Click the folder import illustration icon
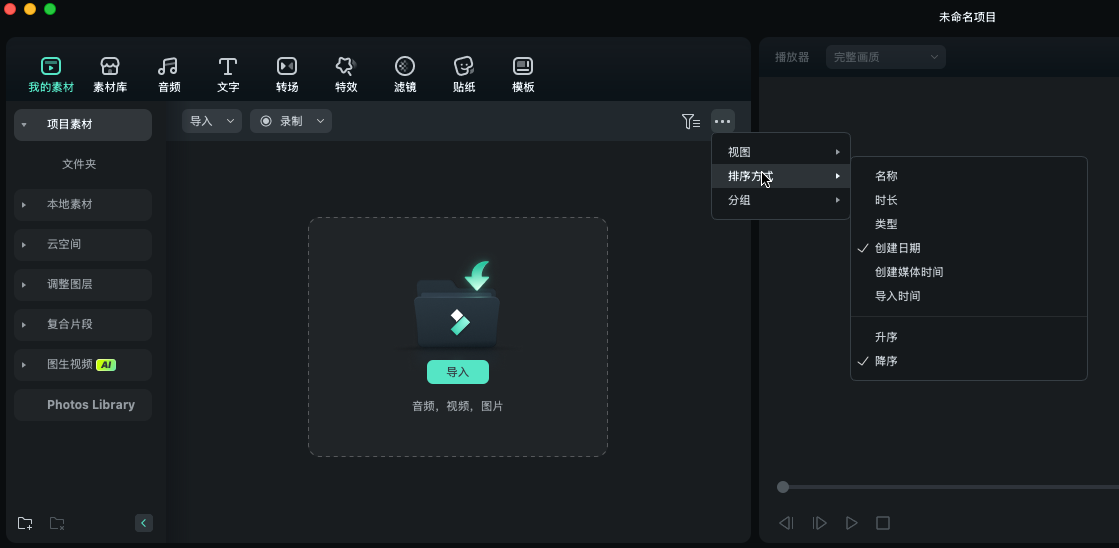The image size is (1119, 548). 457,307
